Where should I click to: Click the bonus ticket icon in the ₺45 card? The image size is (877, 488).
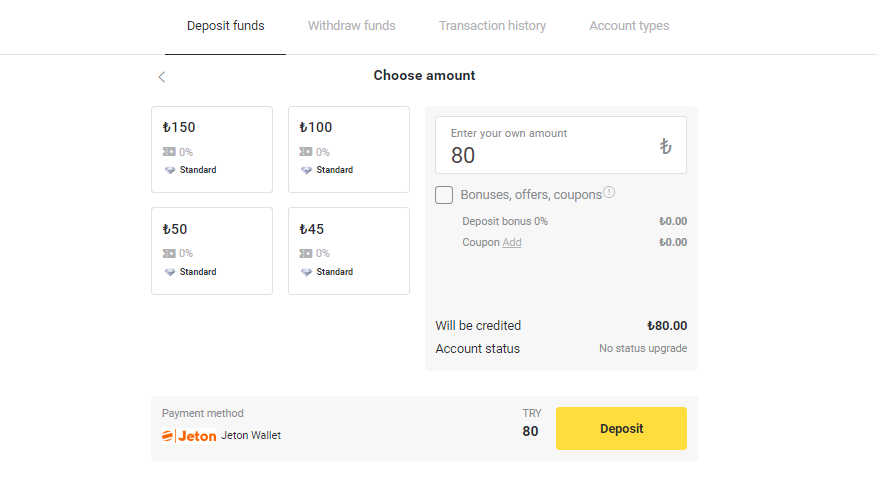[x=305, y=253]
